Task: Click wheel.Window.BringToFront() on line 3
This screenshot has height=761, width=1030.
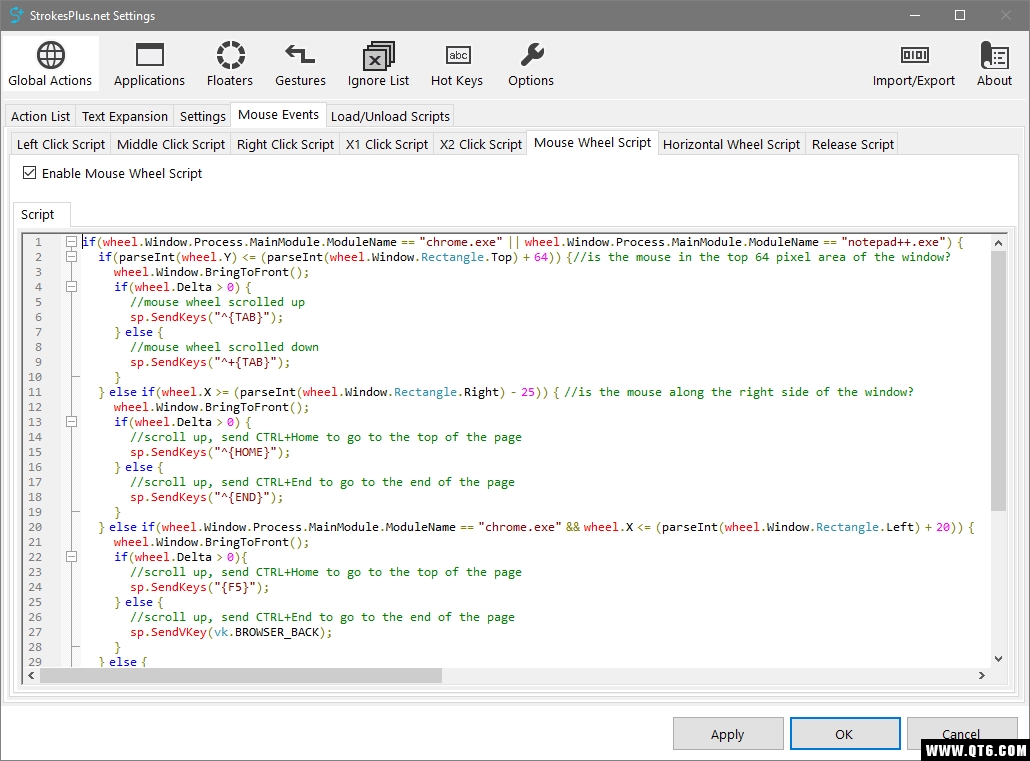Action: tap(211, 272)
